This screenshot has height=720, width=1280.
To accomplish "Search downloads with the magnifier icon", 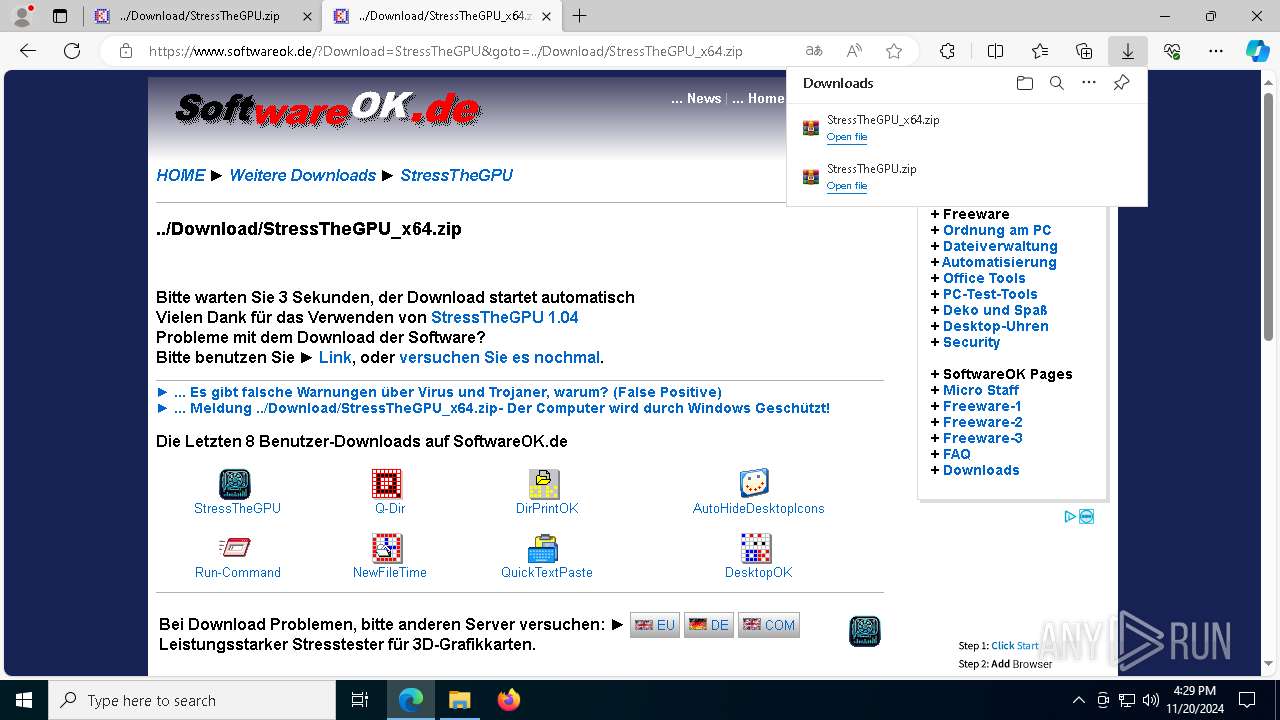I will [1057, 83].
